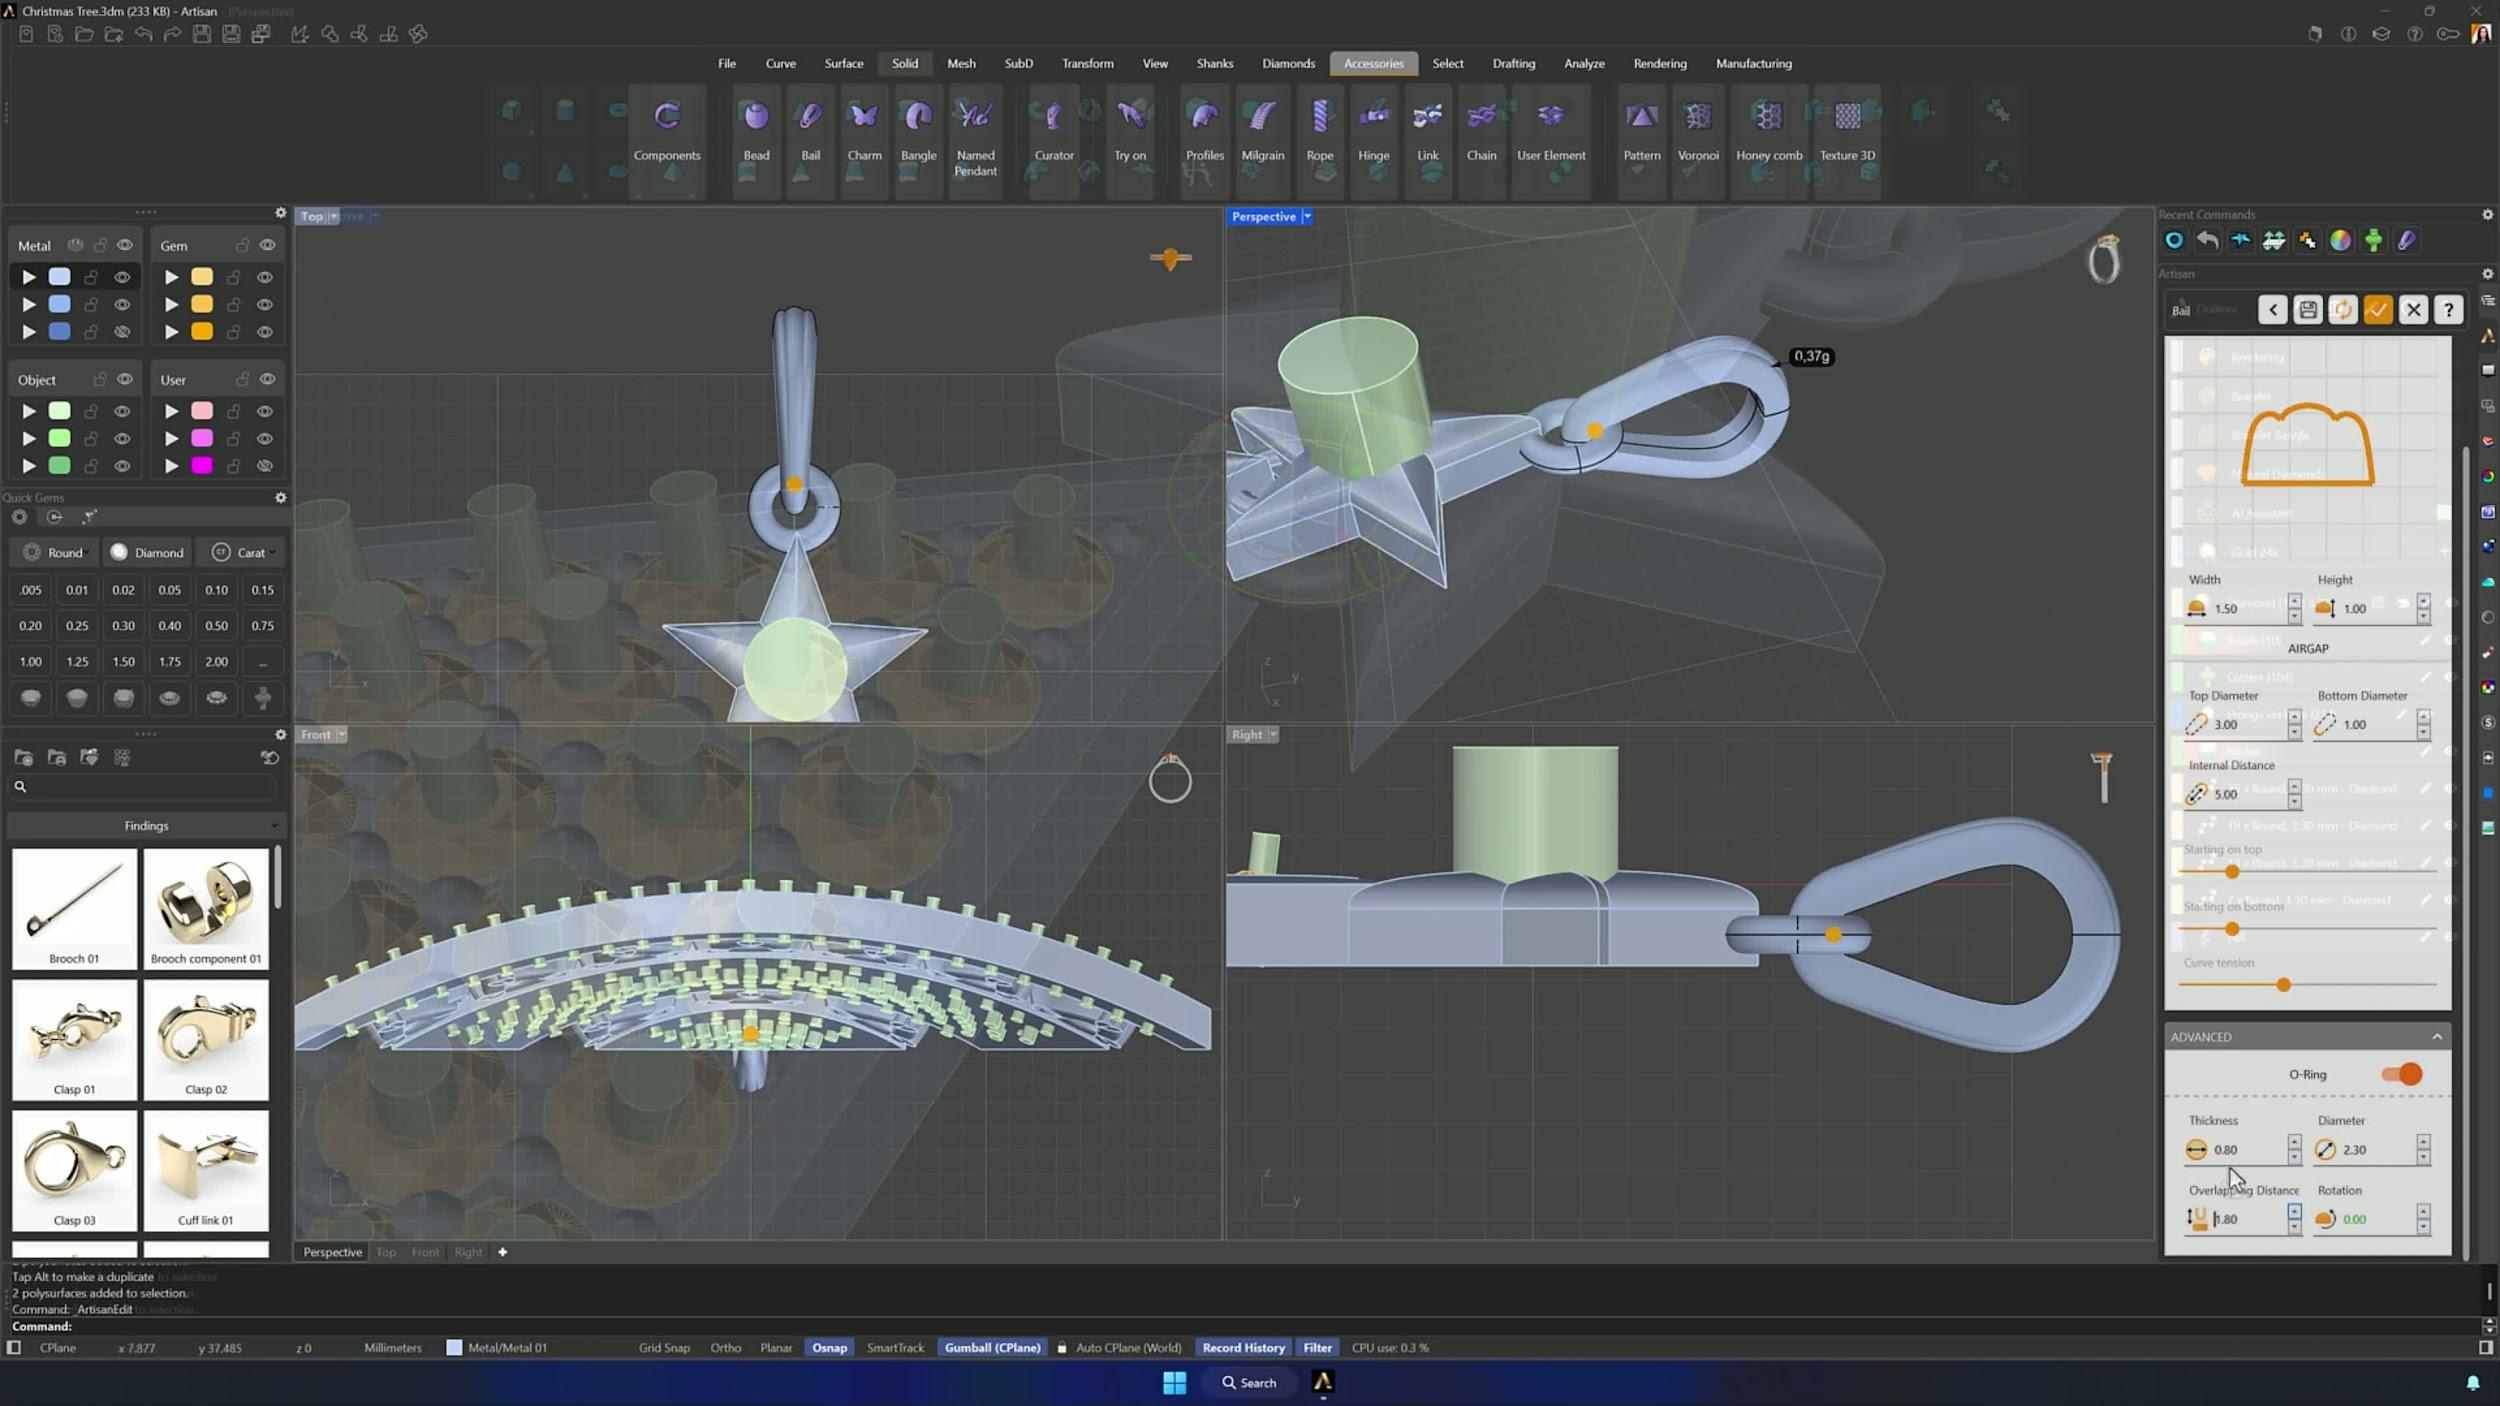Collapse the ADVANCED section

(2437, 1036)
